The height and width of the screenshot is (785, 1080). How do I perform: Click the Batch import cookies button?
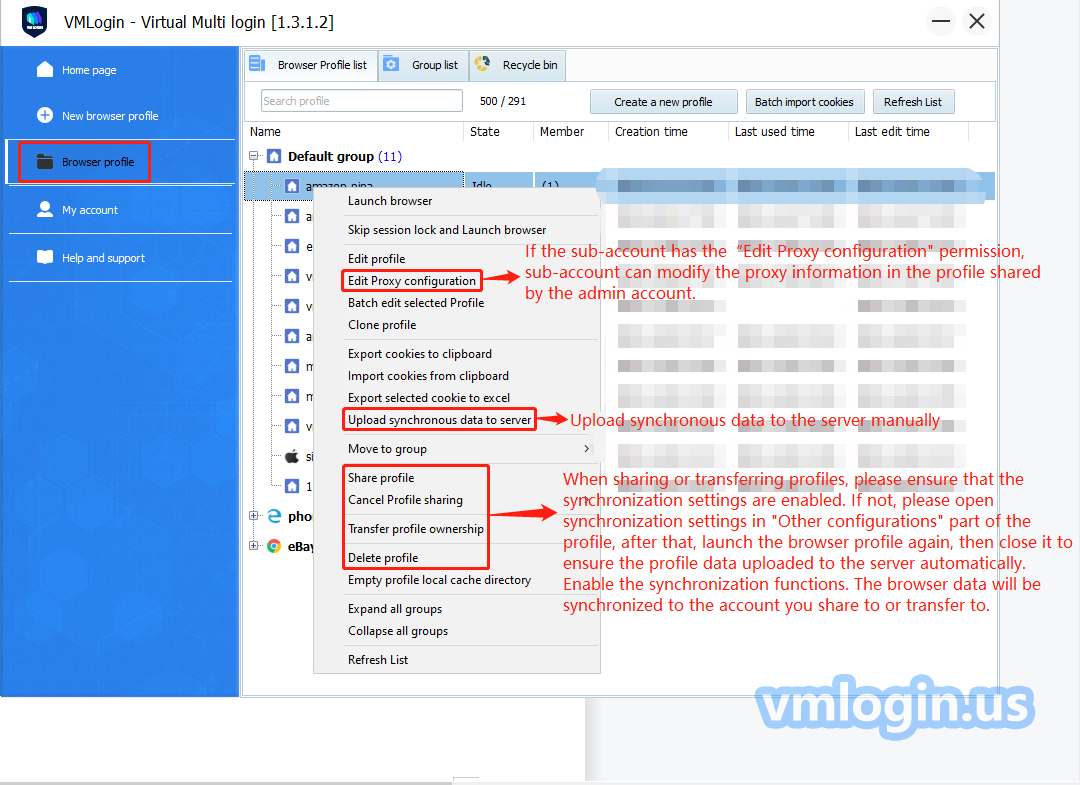[x=803, y=102]
